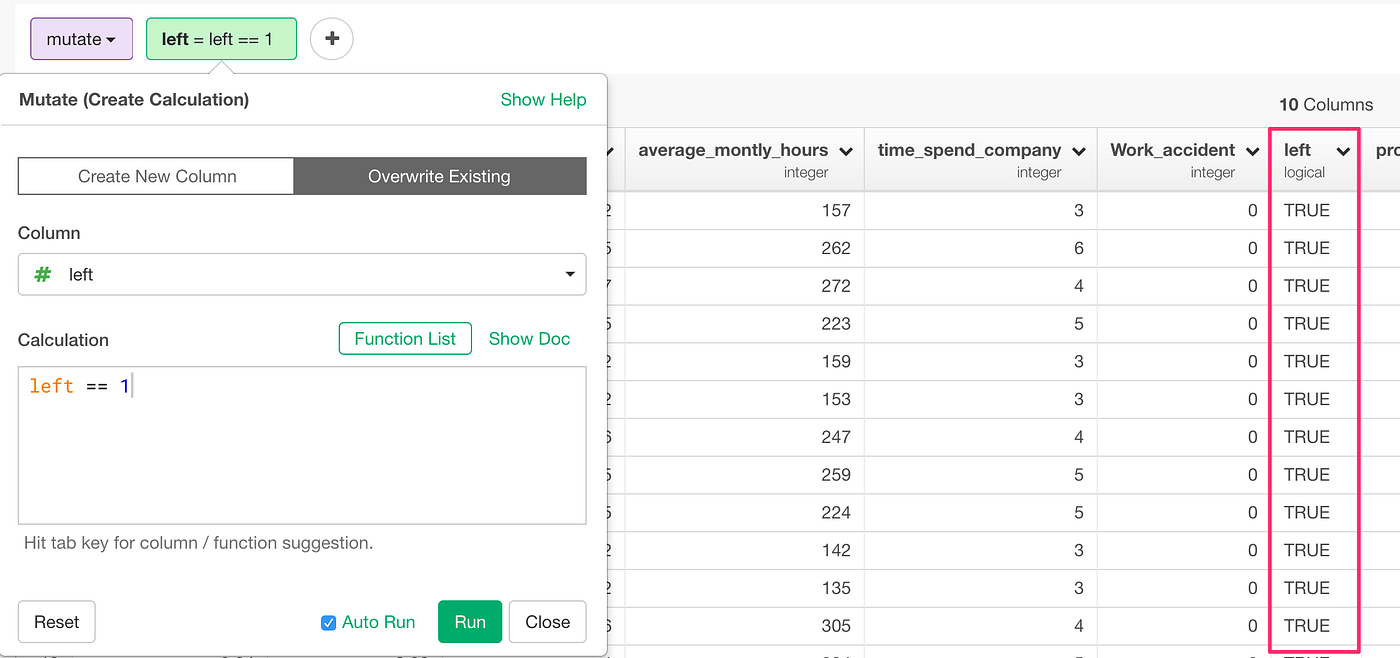Open the Work_accident header menu
The height and width of the screenshot is (658, 1400).
1252,150
